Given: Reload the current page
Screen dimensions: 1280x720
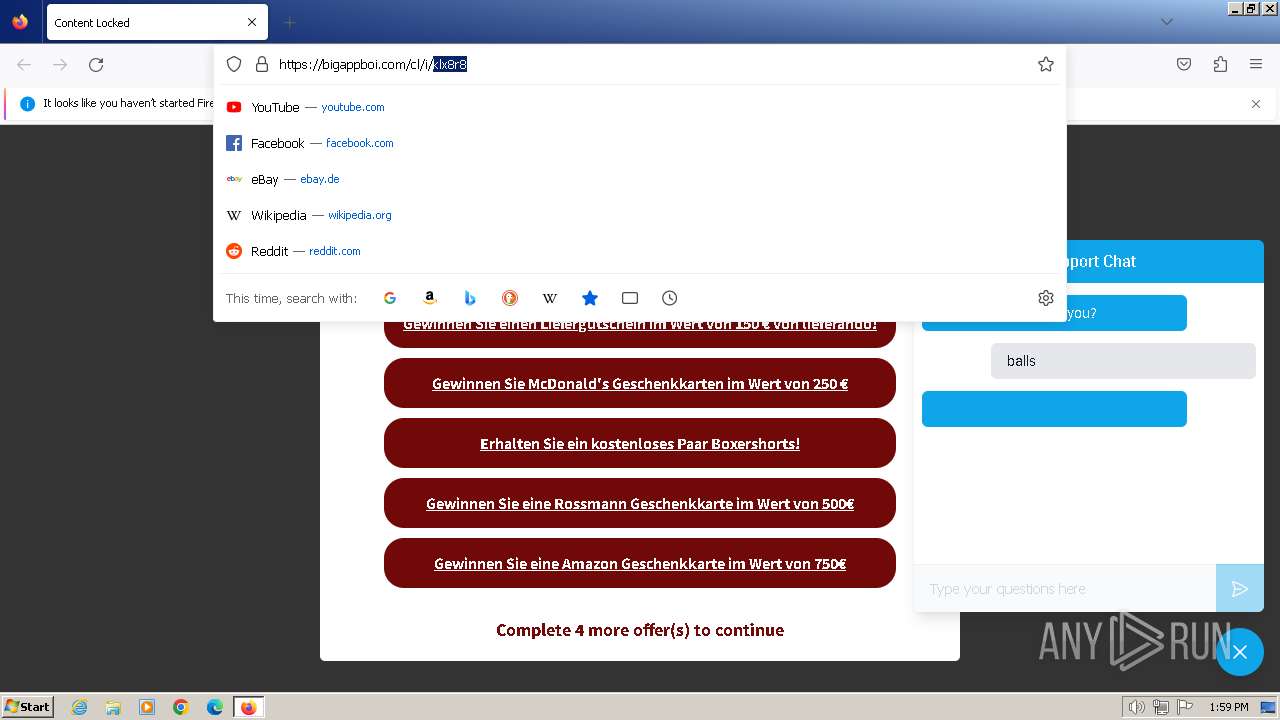Looking at the screenshot, I should (96, 65).
